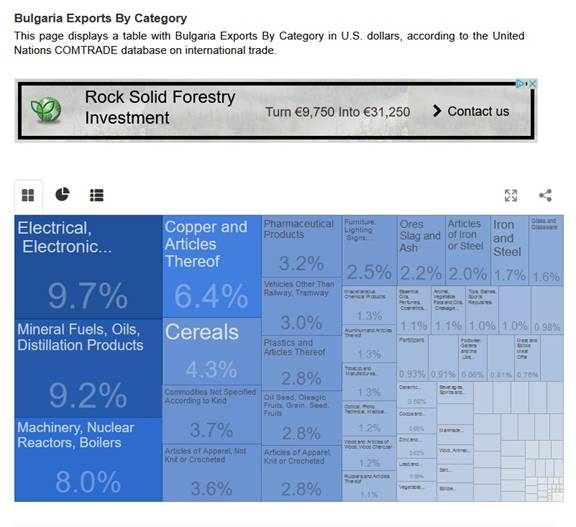Select the Pharmaceutical Products 3.2% tile

(302, 246)
